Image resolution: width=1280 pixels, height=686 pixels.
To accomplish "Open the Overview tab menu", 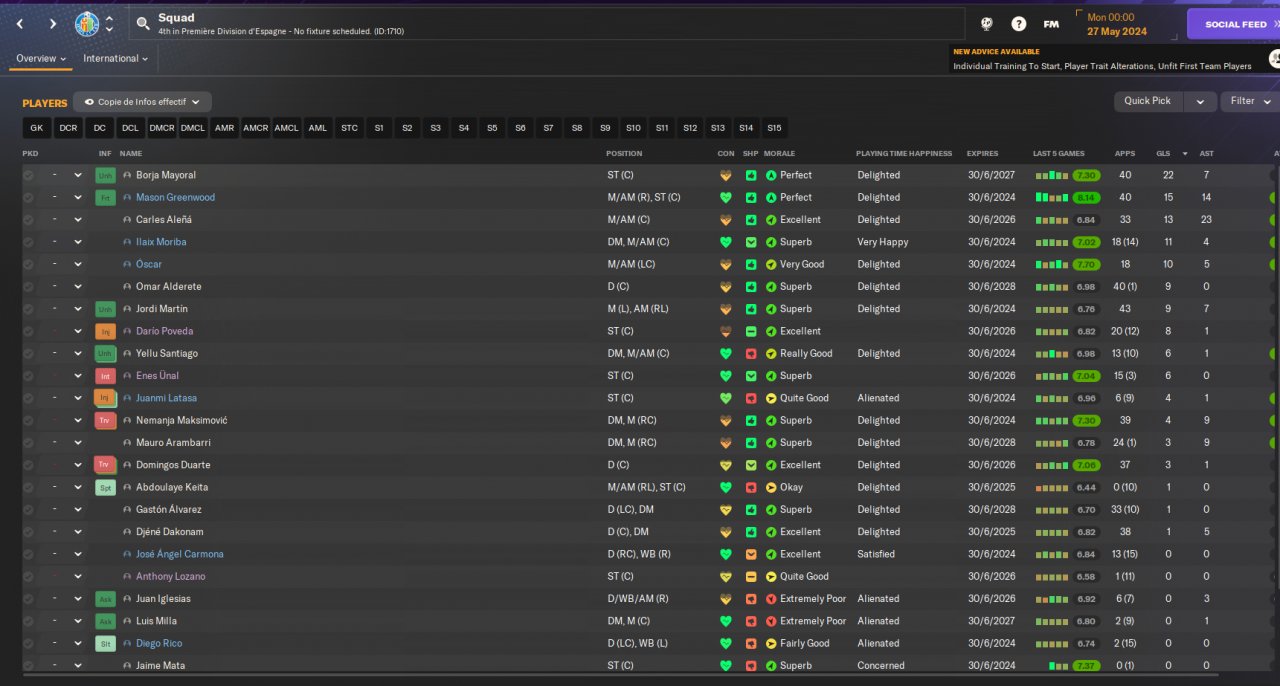I will (x=41, y=59).
